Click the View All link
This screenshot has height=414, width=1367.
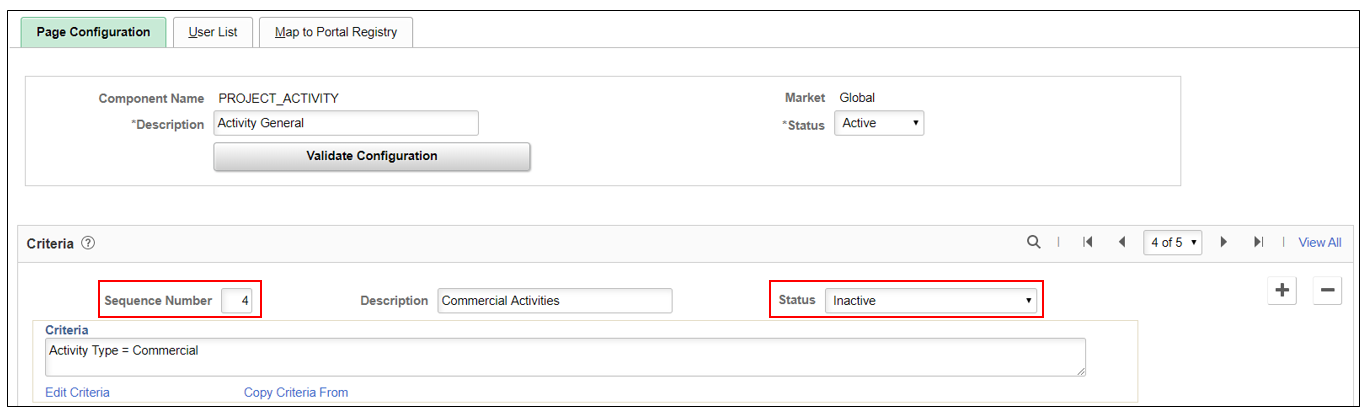pyautogui.click(x=1319, y=242)
